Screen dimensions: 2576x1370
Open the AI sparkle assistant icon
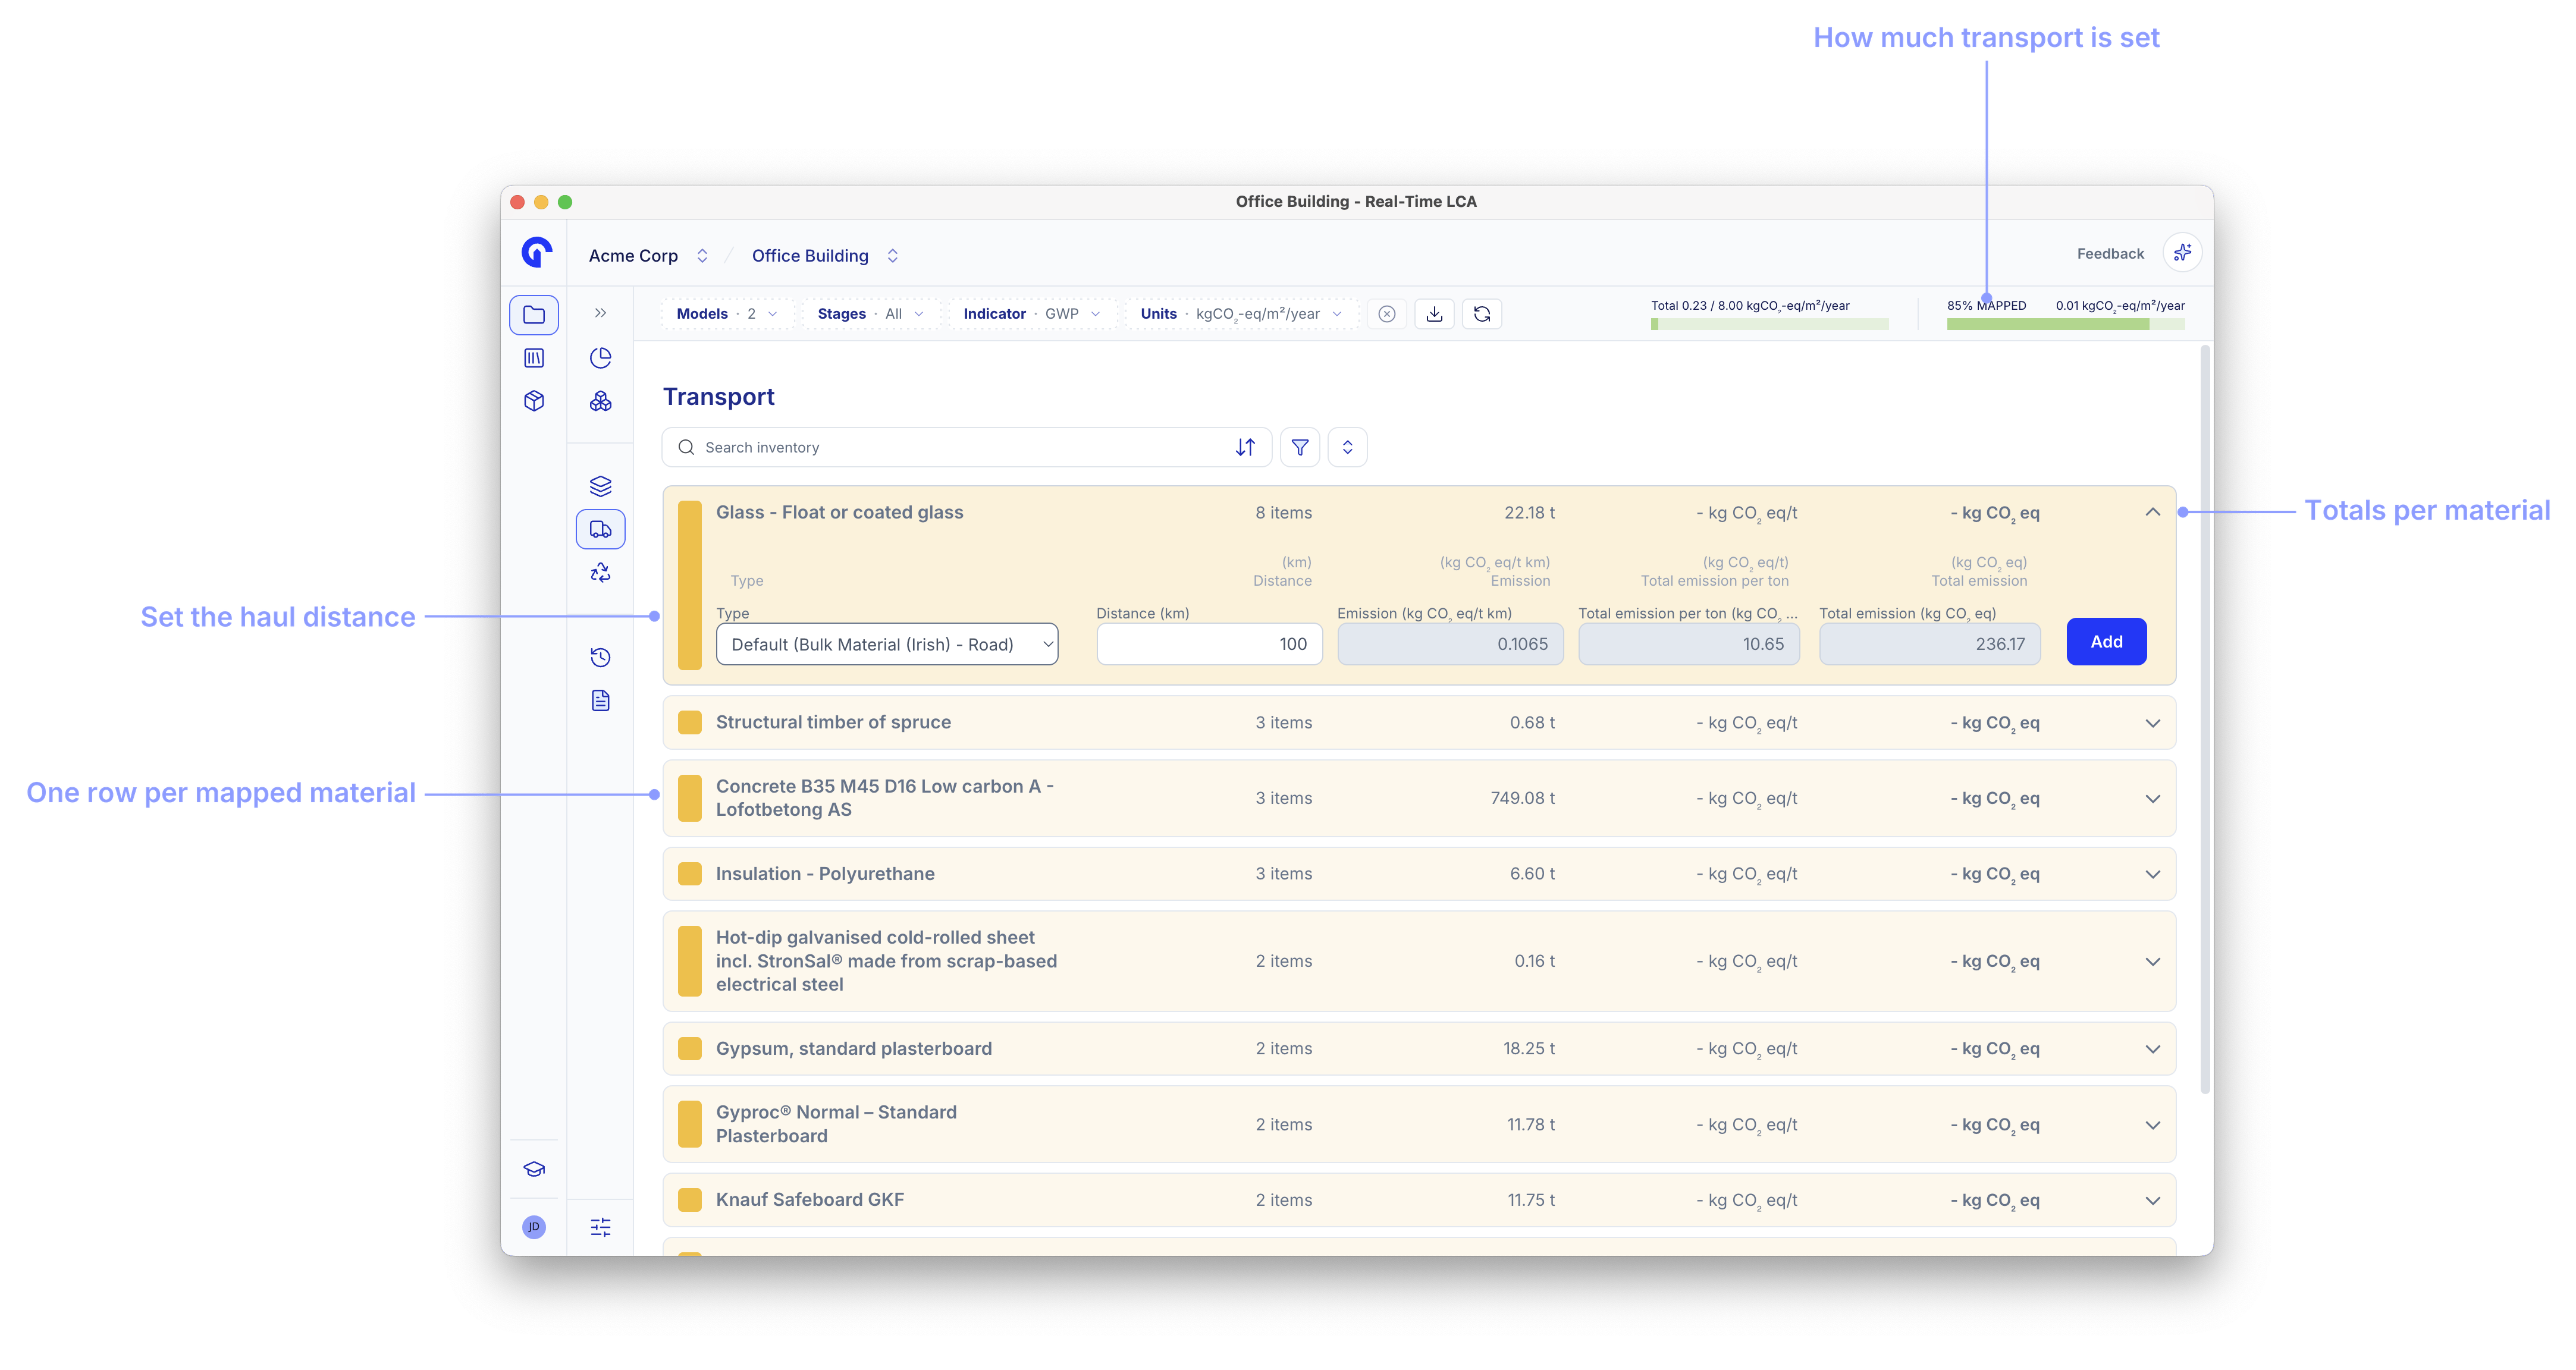point(2182,253)
